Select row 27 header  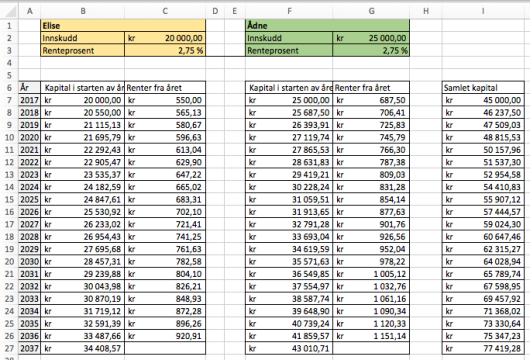tap(9, 348)
